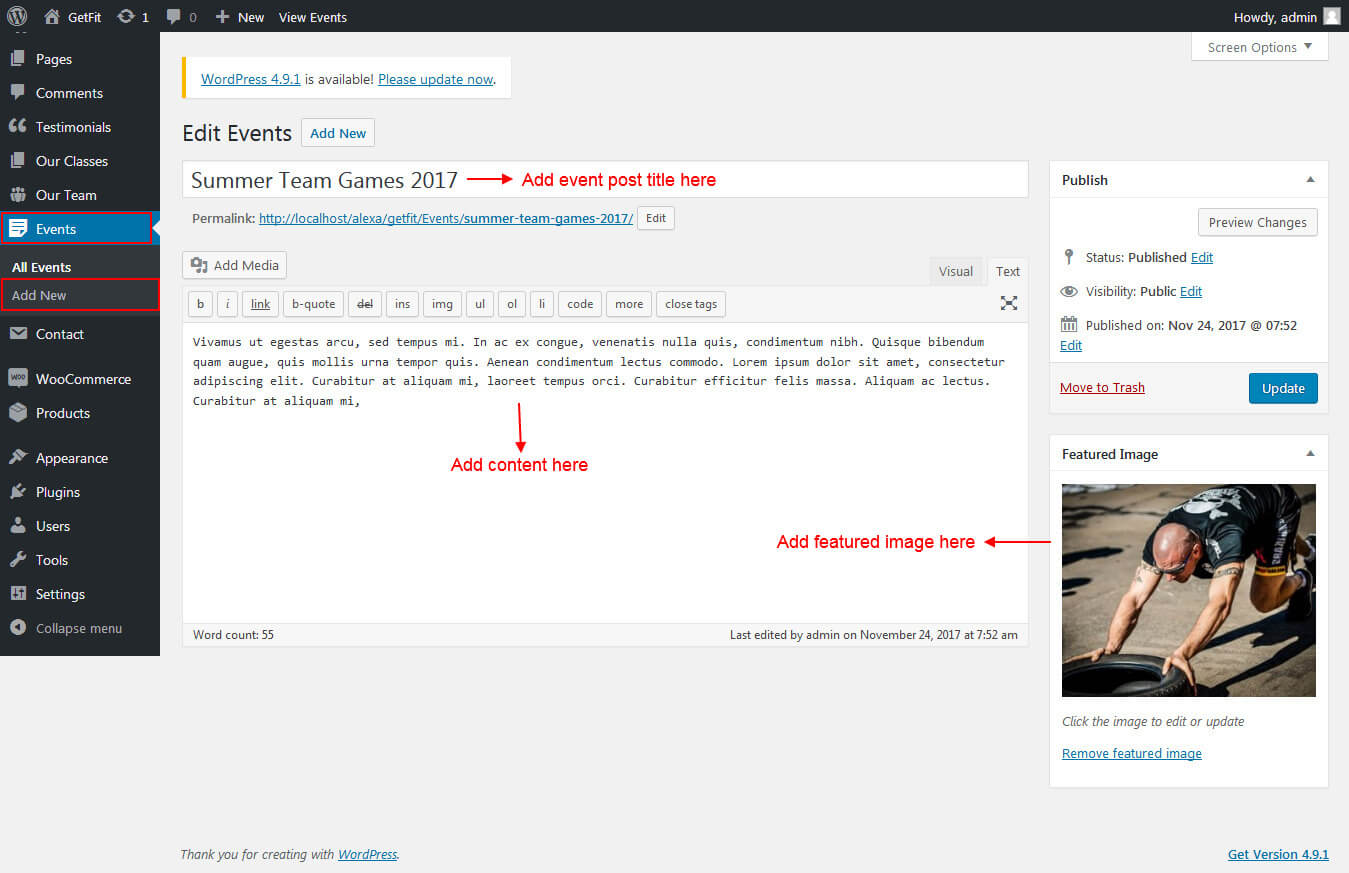Open View Events in admin bar

(313, 17)
